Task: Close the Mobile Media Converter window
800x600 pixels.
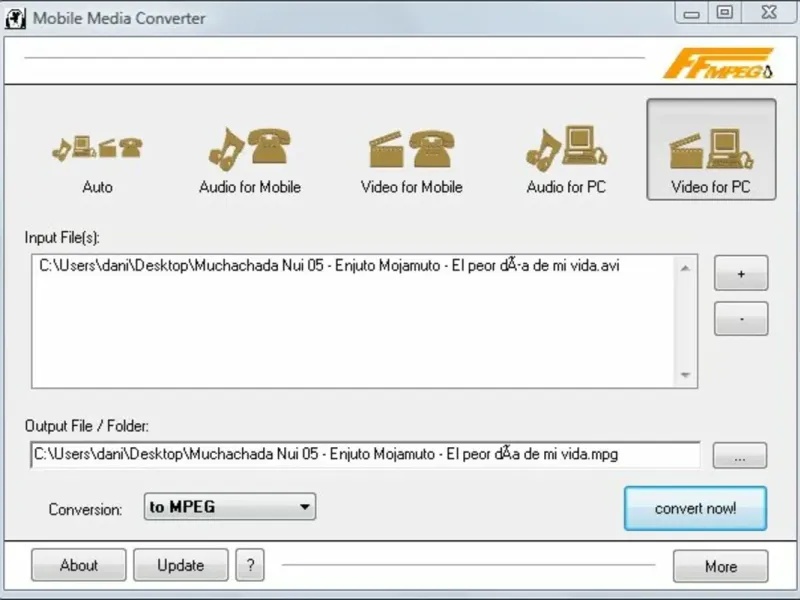Action: (x=768, y=13)
